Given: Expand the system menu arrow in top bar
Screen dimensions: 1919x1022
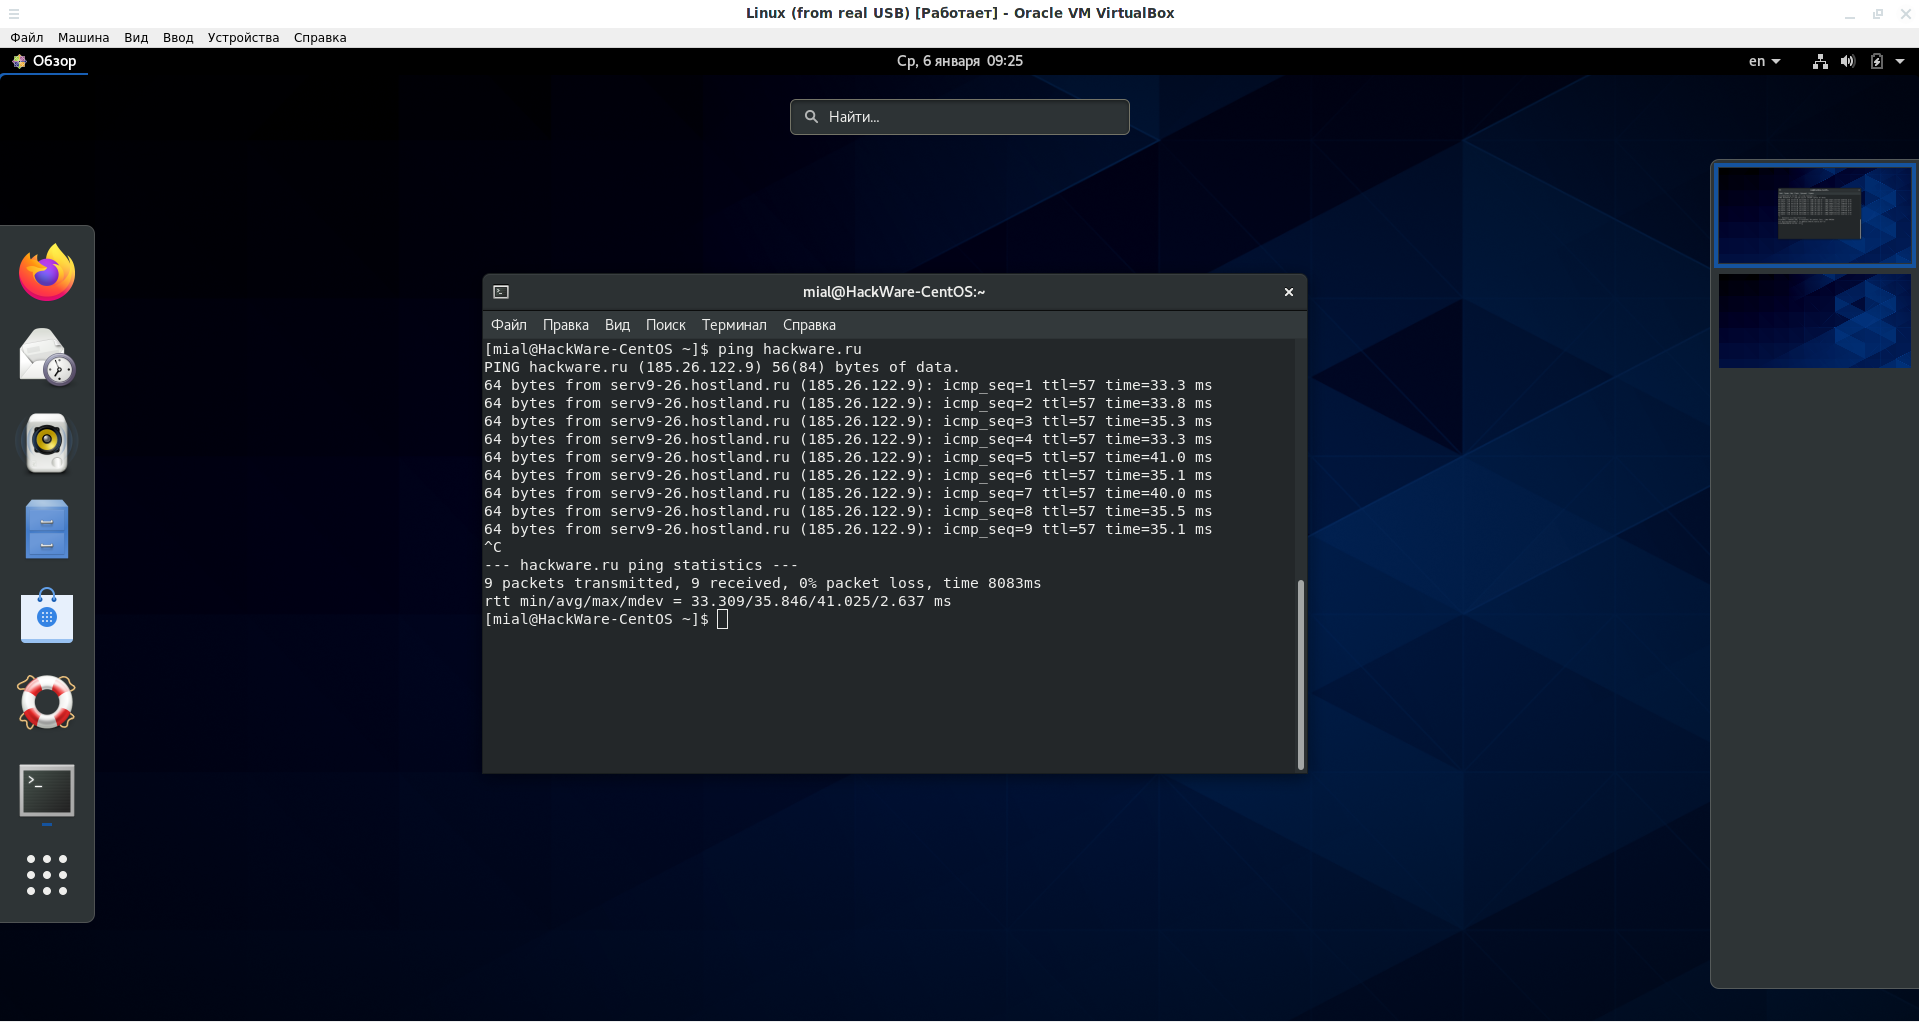Looking at the screenshot, I should pos(1900,61).
